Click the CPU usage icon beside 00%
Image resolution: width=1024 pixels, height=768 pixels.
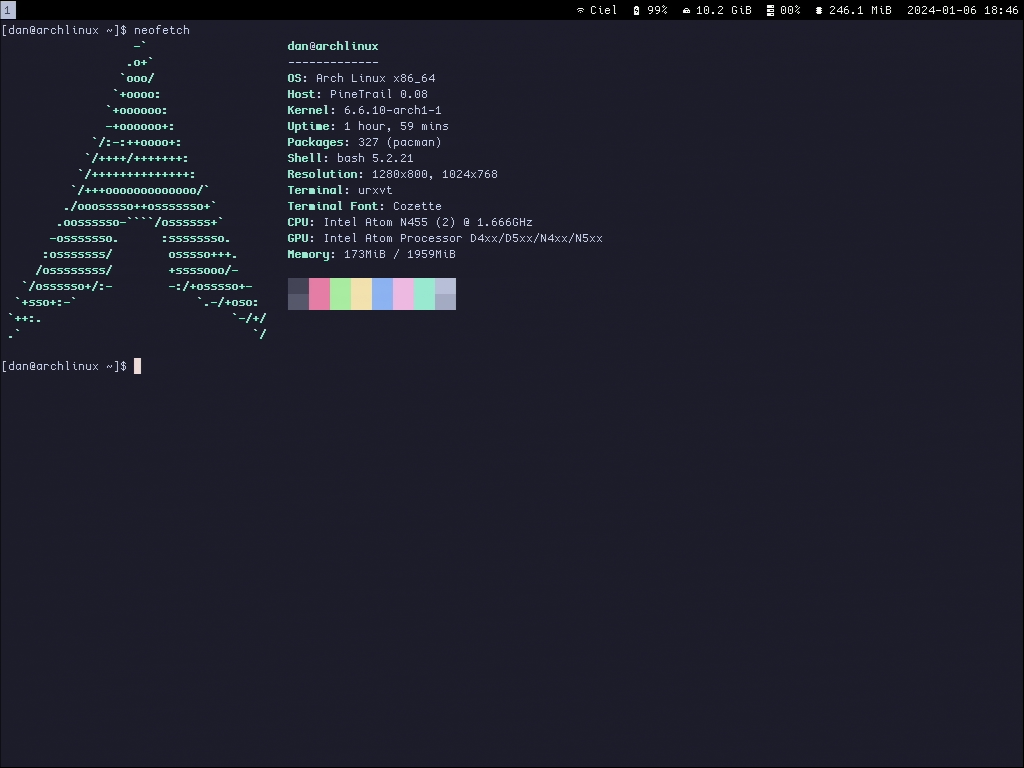point(770,10)
